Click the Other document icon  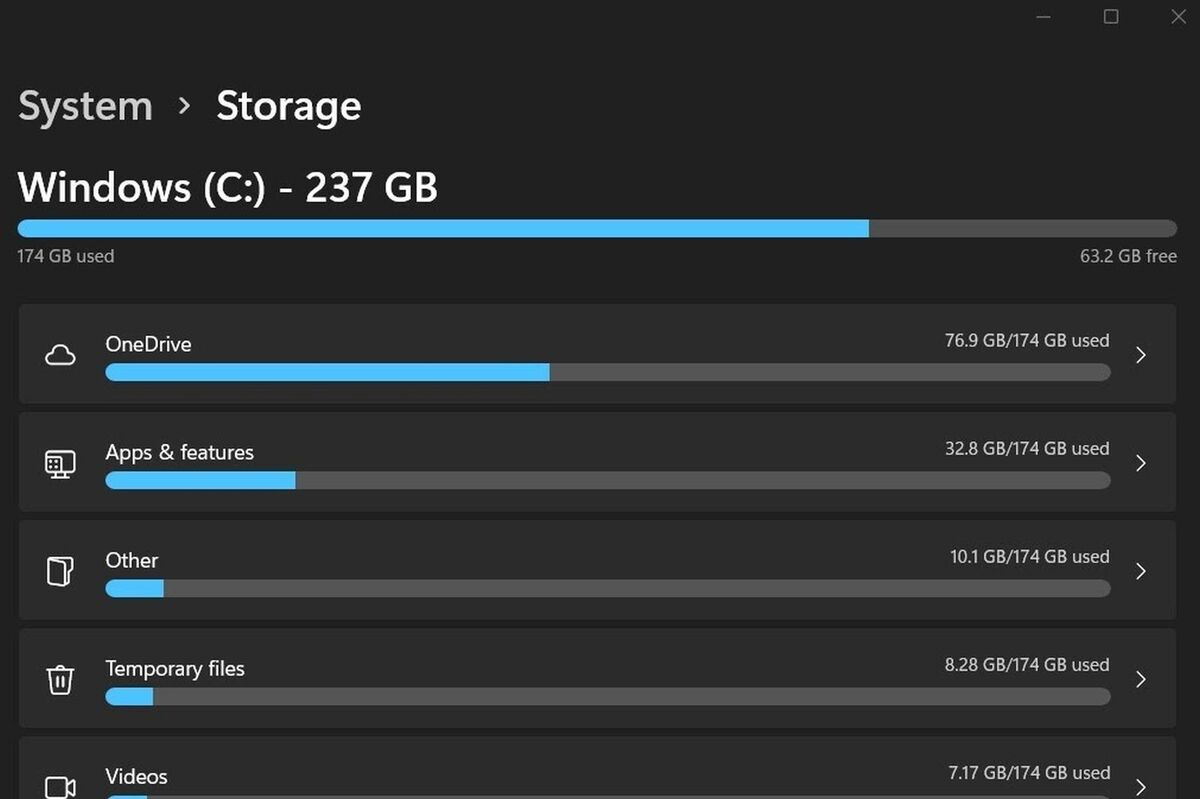coord(60,571)
